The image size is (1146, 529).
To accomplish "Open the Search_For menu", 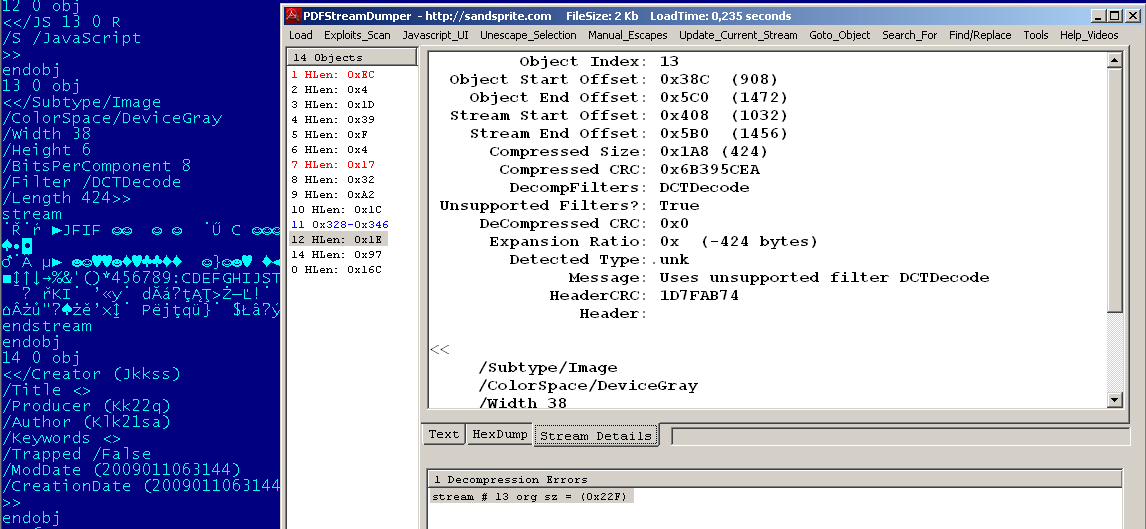I will tap(909, 35).
